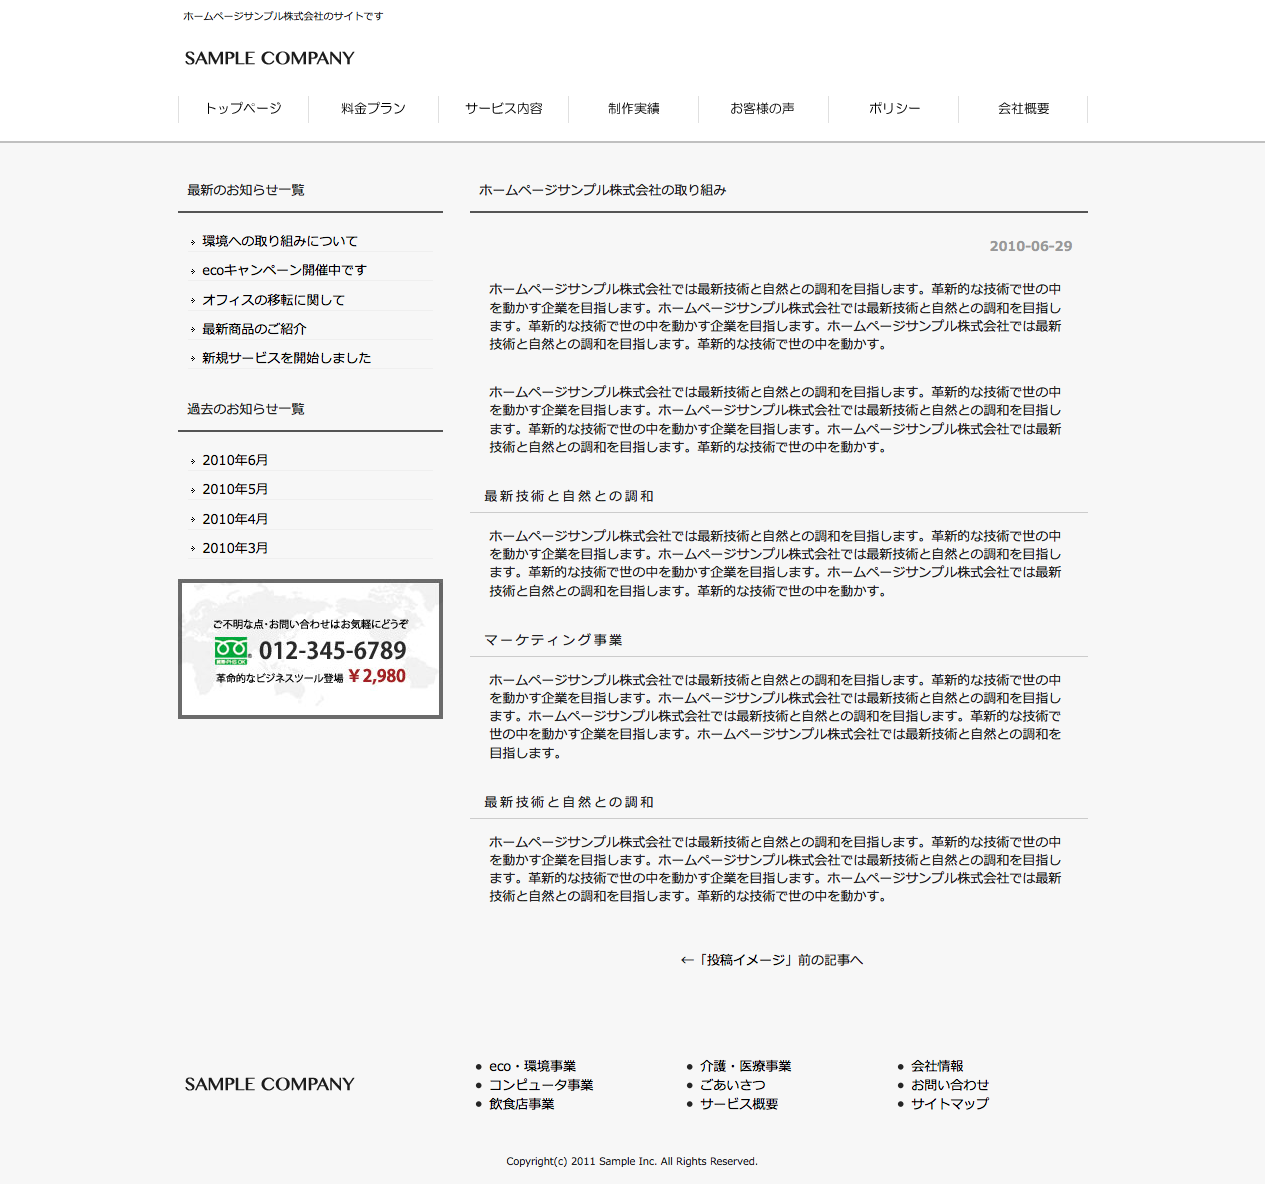Go to the サービス内容 menu item
The height and width of the screenshot is (1184, 1265).
point(503,108)
